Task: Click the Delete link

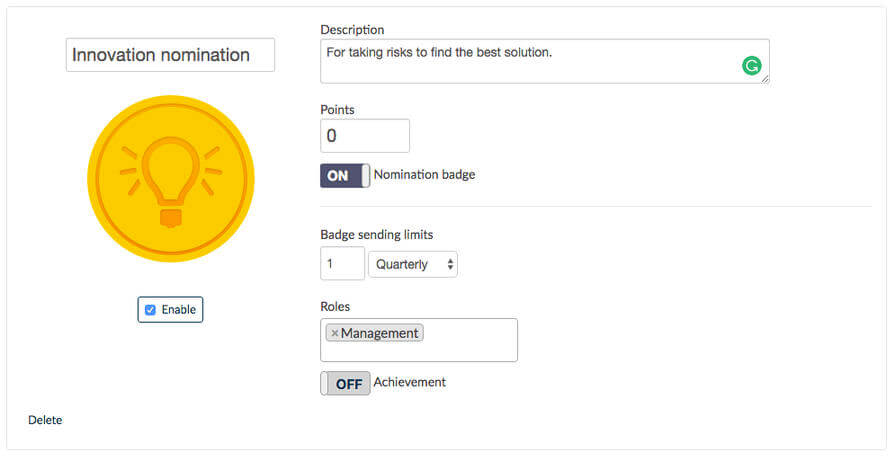Action: (x=45, y=420)
